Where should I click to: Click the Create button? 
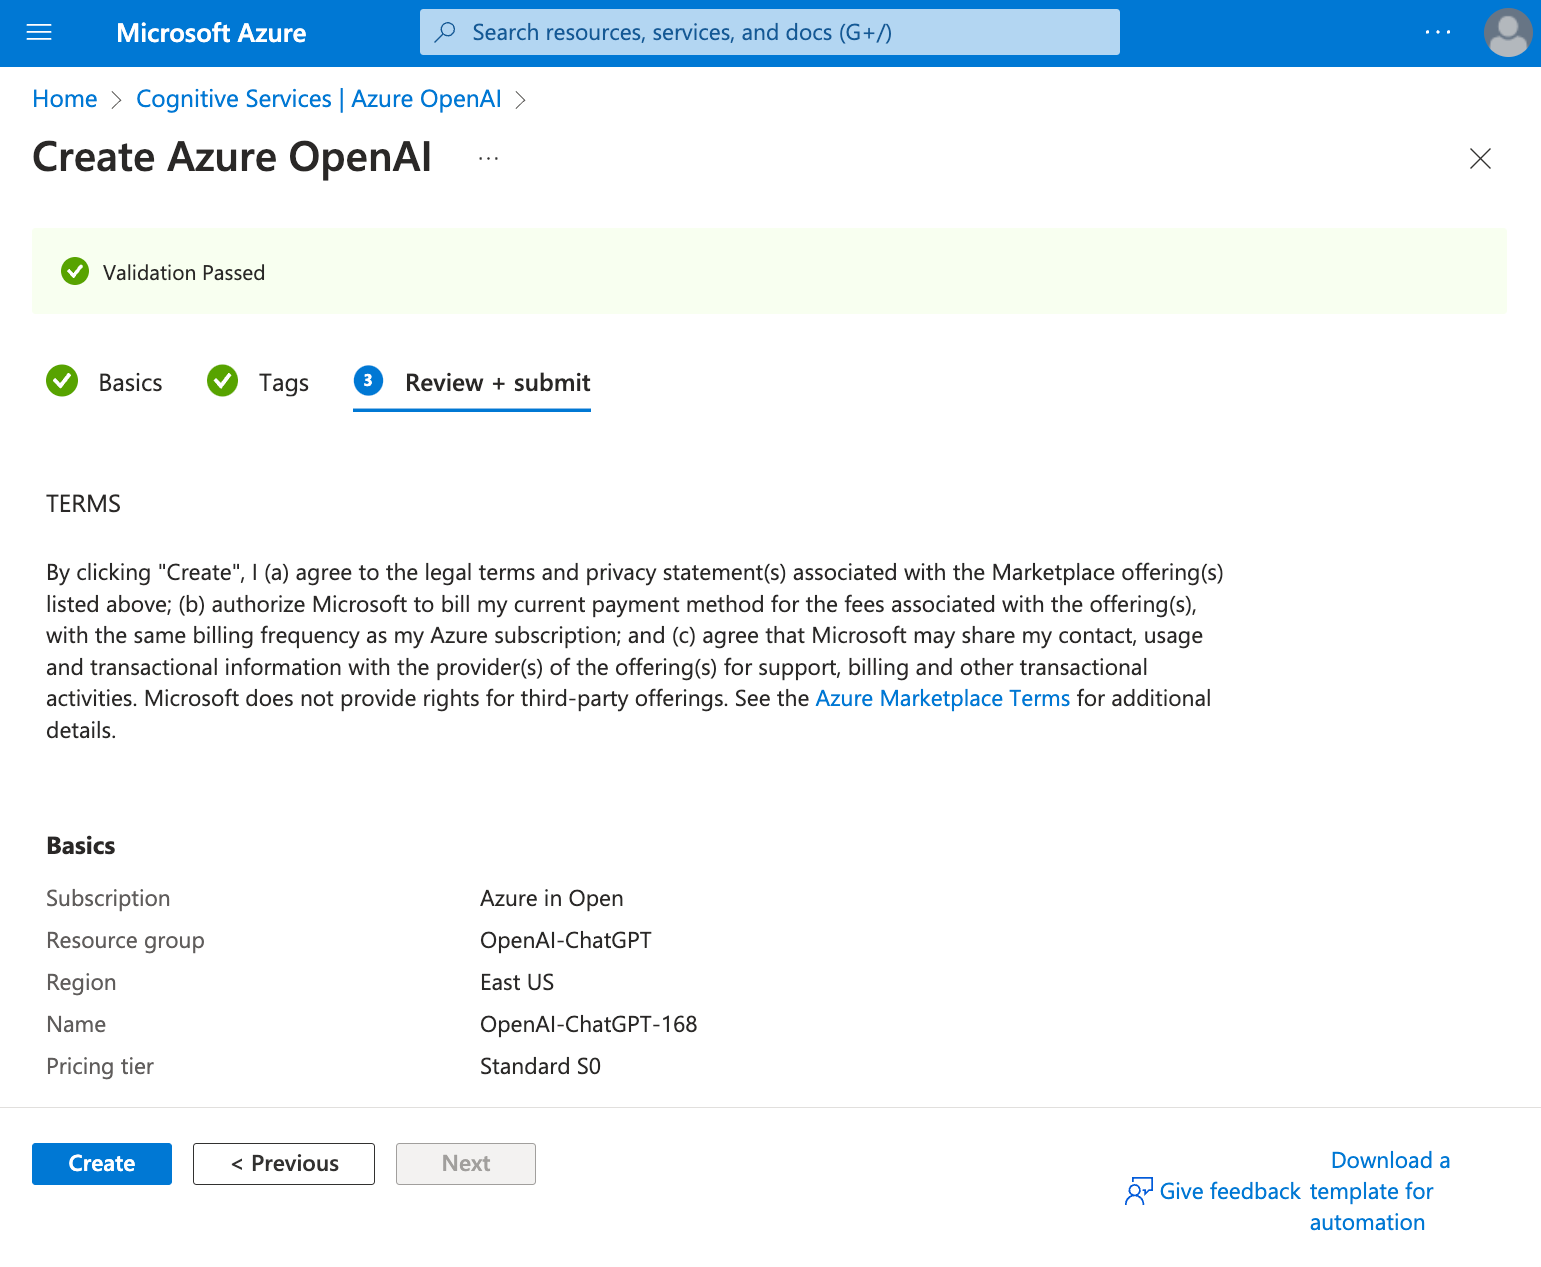tap(102, 1164)
